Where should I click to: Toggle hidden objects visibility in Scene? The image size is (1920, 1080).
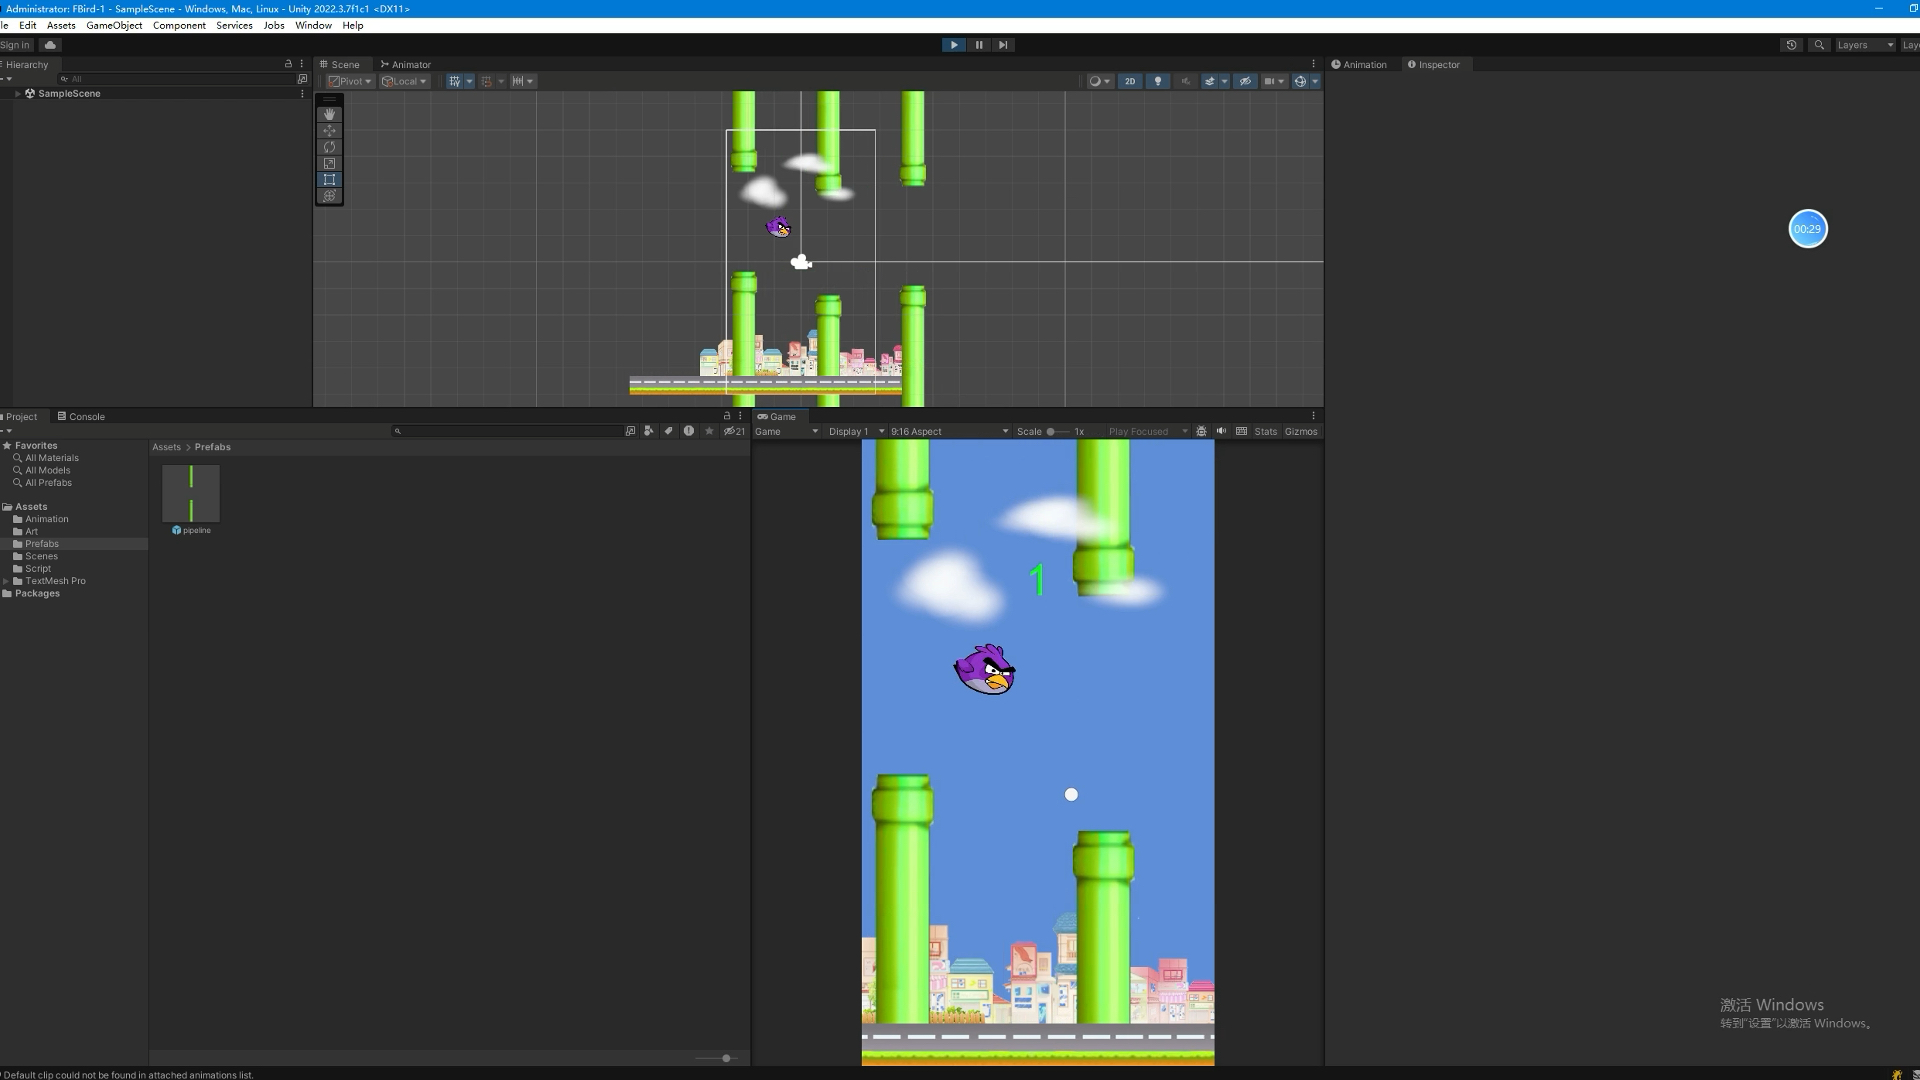pos(1245,81)
